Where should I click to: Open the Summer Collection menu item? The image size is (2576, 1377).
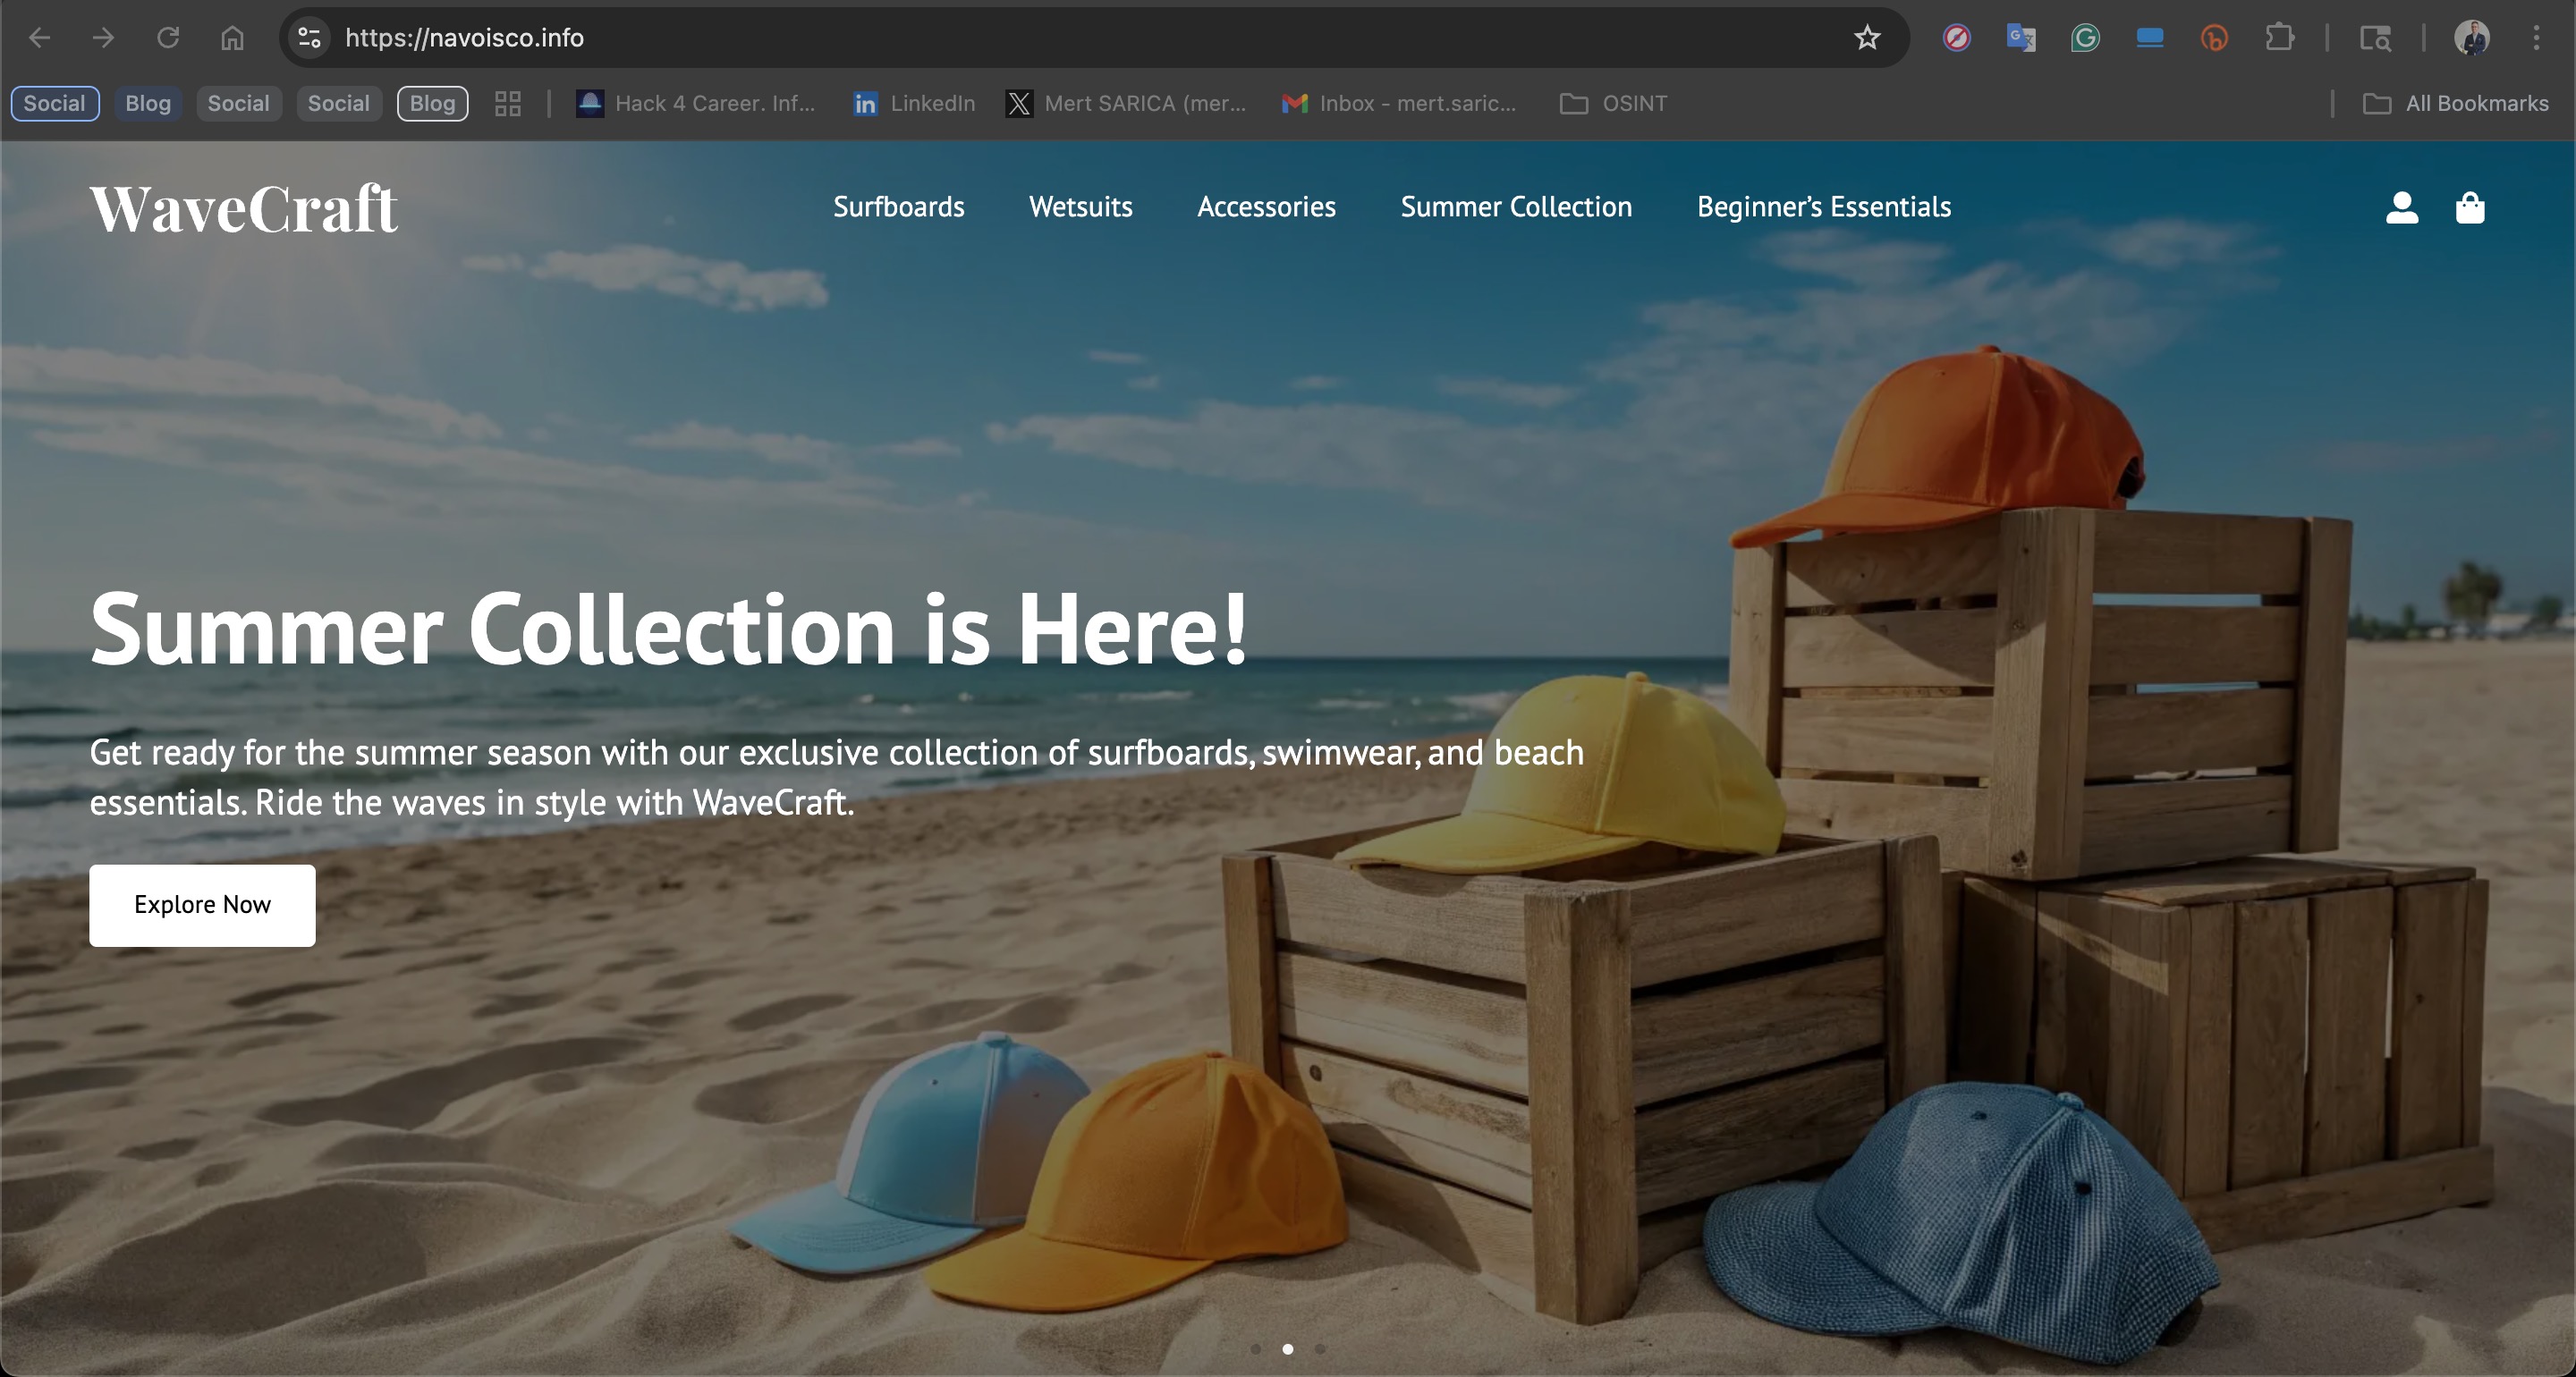[x=1516, y=207]
